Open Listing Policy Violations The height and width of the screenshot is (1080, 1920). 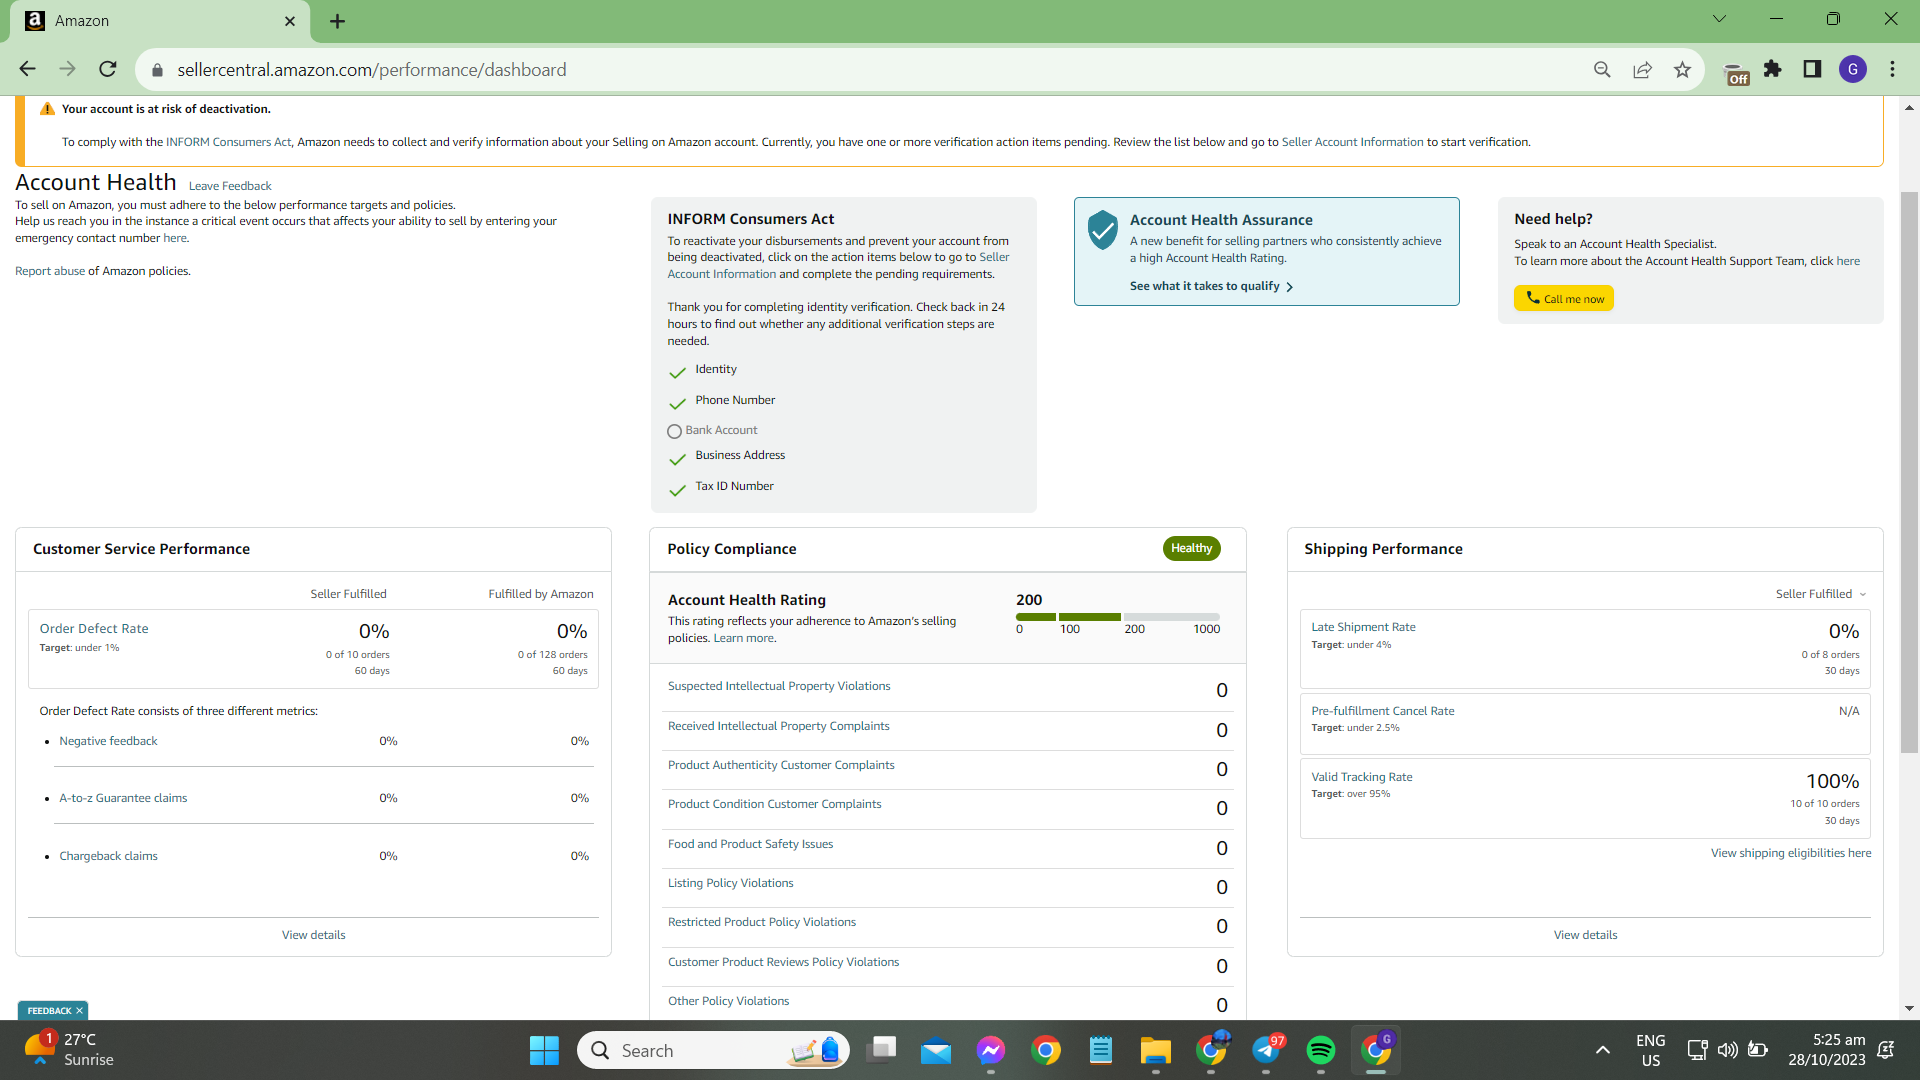point(730,883)
